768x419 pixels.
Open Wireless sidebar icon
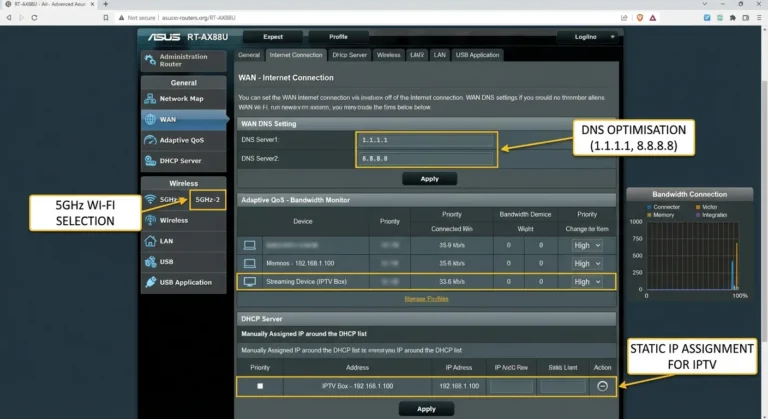[x=150, y=221]
